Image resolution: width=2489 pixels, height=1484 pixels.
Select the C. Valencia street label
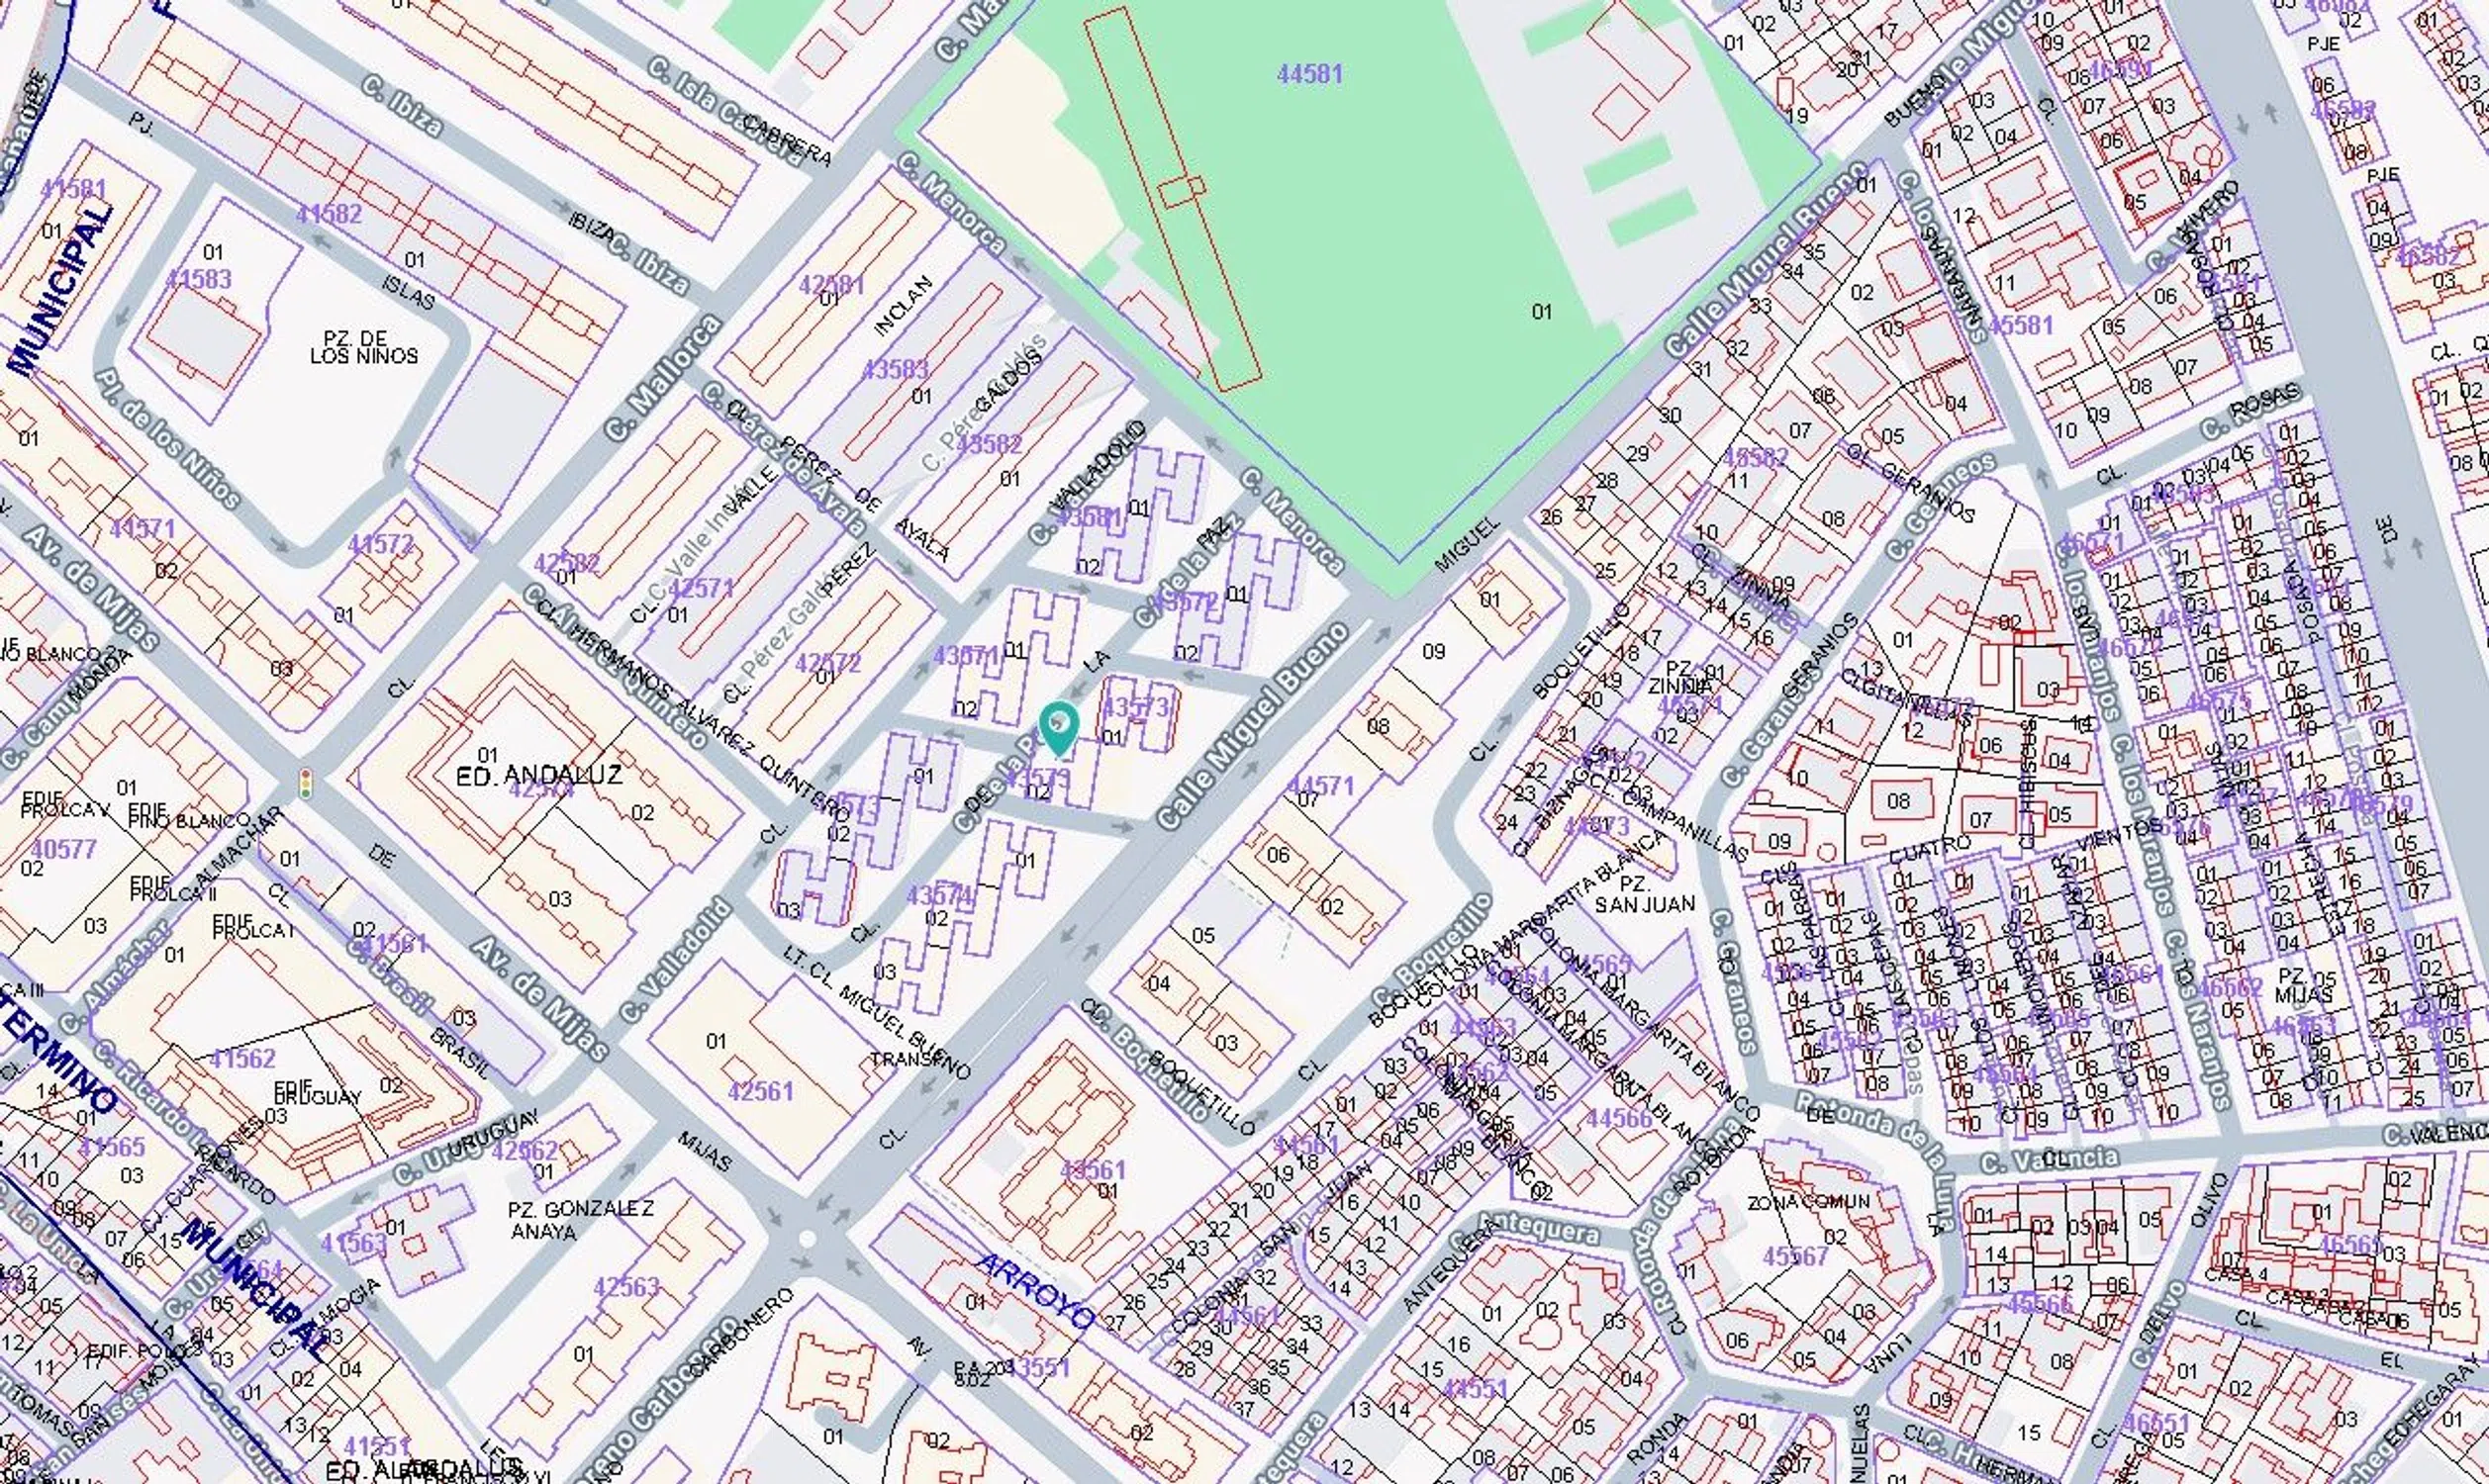[x=2048, y=1161]
